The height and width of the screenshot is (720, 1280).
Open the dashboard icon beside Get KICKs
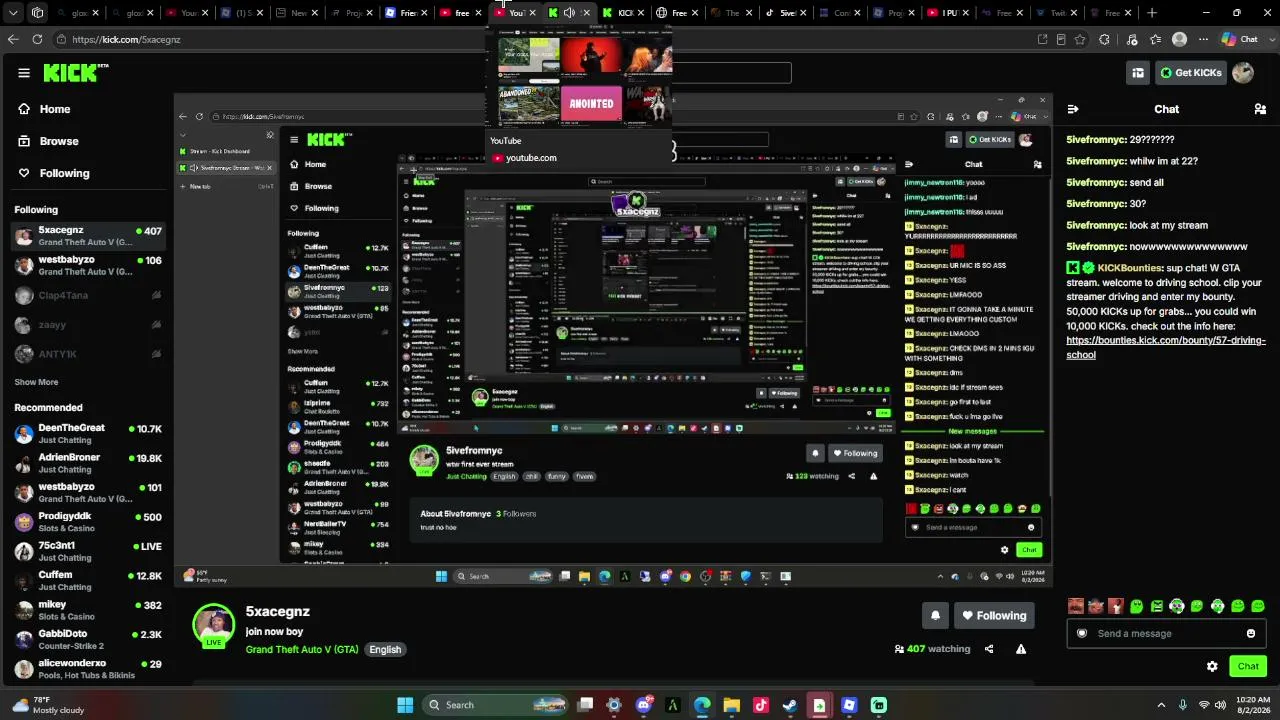pyautogui.click(x=1138, y=72)
